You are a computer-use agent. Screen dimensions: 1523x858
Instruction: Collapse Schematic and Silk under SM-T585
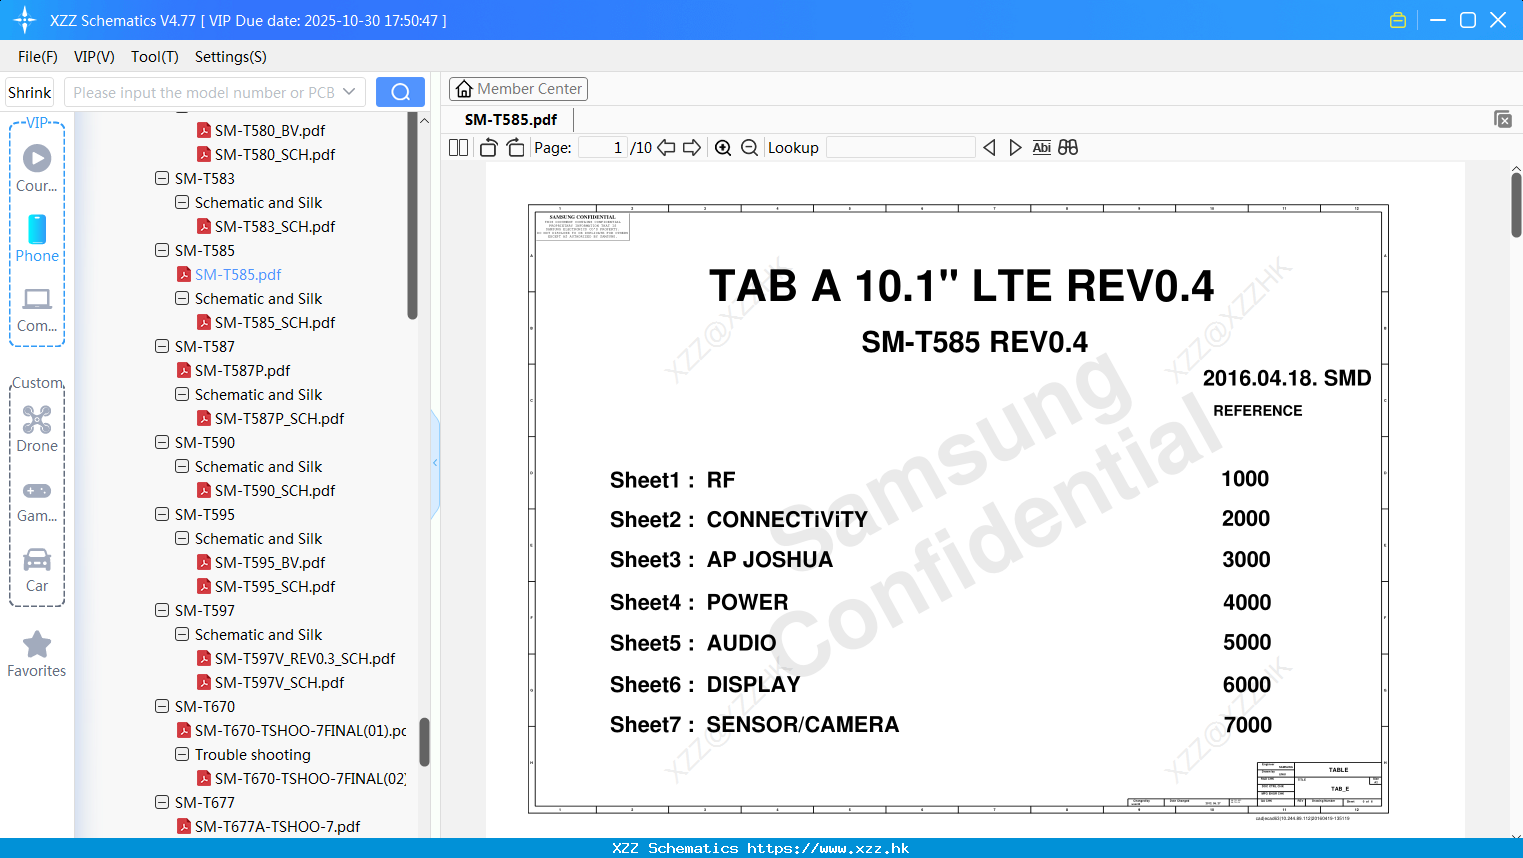point(182,298)
